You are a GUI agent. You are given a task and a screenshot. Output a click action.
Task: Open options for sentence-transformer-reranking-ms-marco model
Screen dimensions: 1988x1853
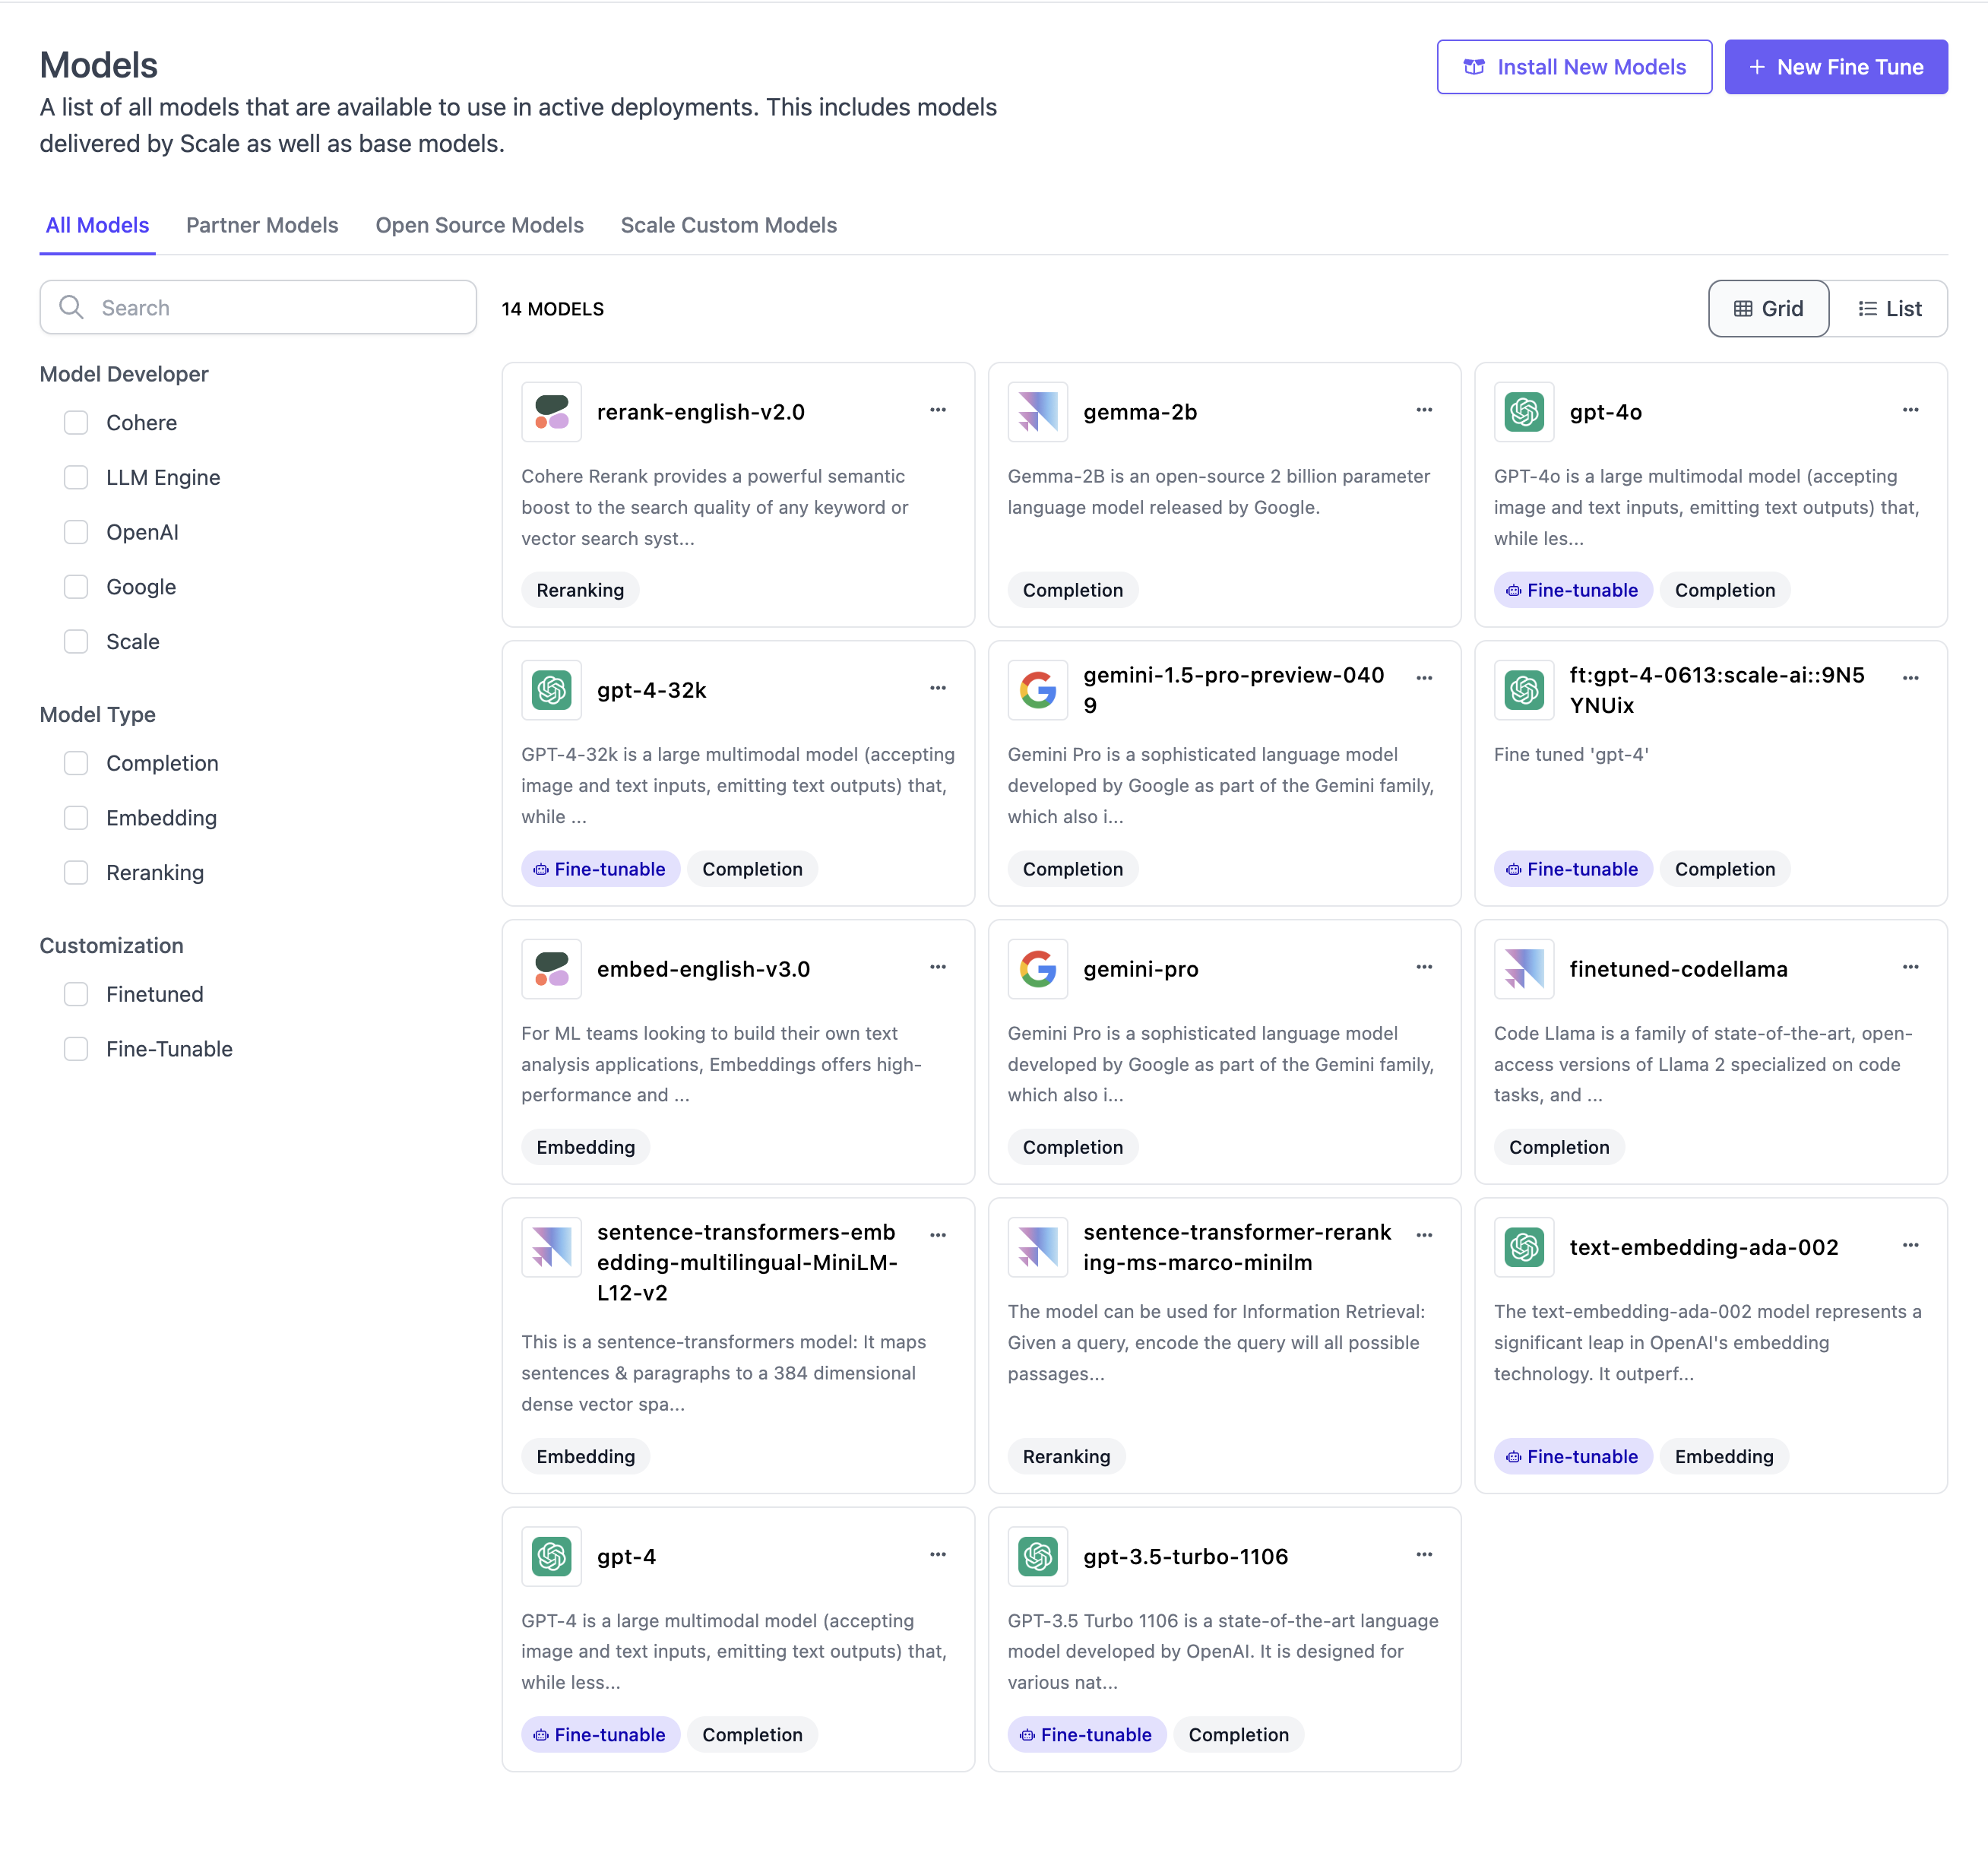click(x=1424, y=1235)
